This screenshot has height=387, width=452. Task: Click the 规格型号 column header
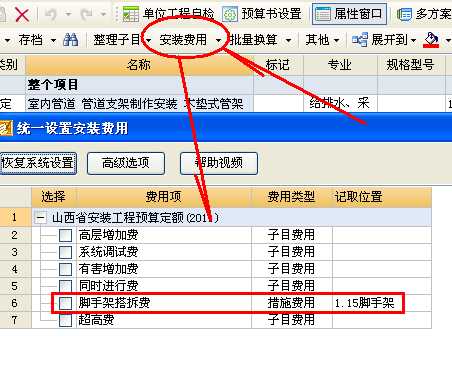411,65
